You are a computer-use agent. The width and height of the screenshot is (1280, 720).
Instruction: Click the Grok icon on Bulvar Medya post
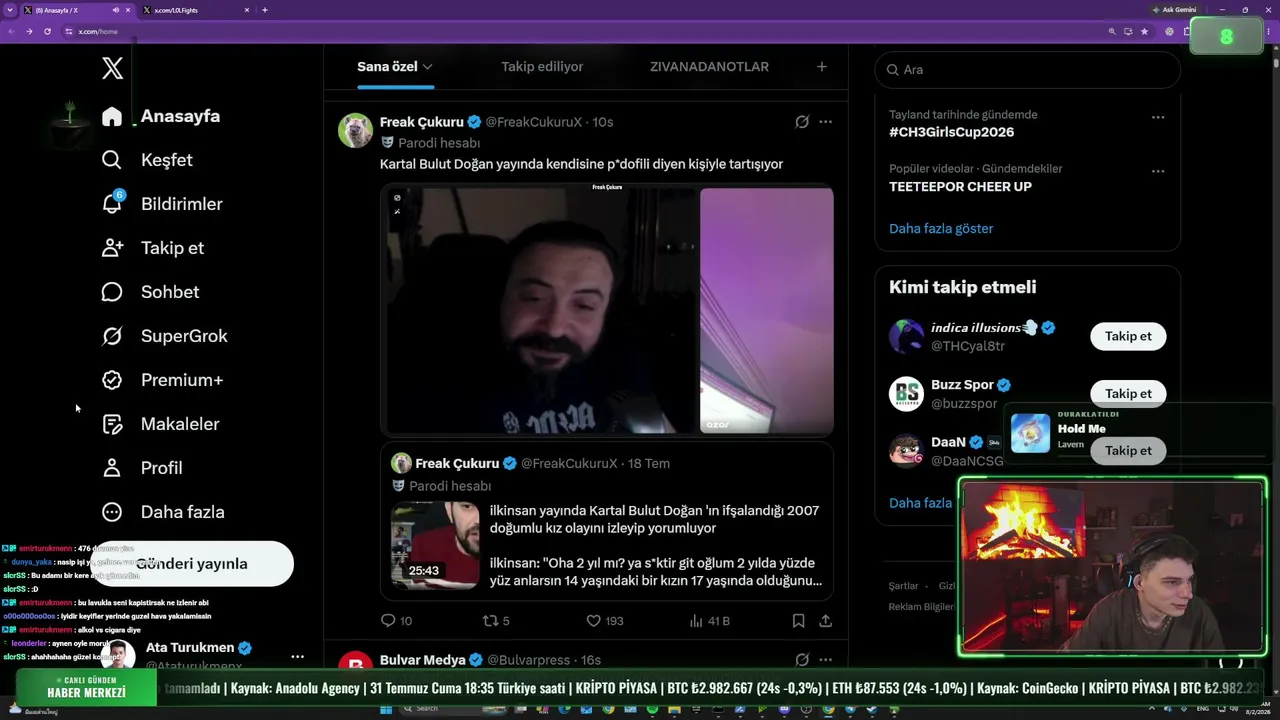click(802, 660)
